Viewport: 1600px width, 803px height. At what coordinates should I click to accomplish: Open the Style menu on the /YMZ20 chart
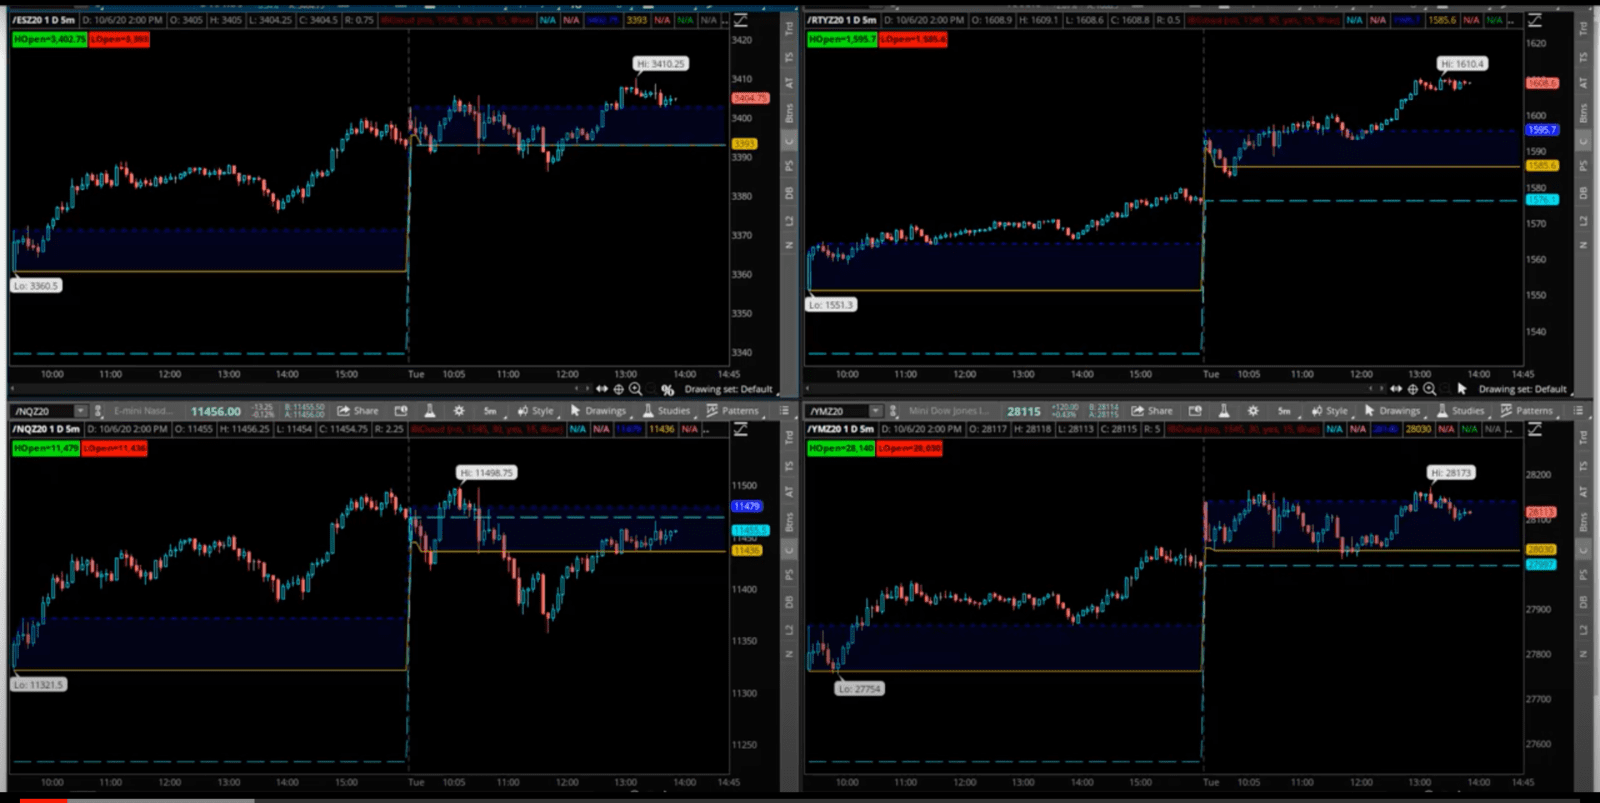point(1329,411)
